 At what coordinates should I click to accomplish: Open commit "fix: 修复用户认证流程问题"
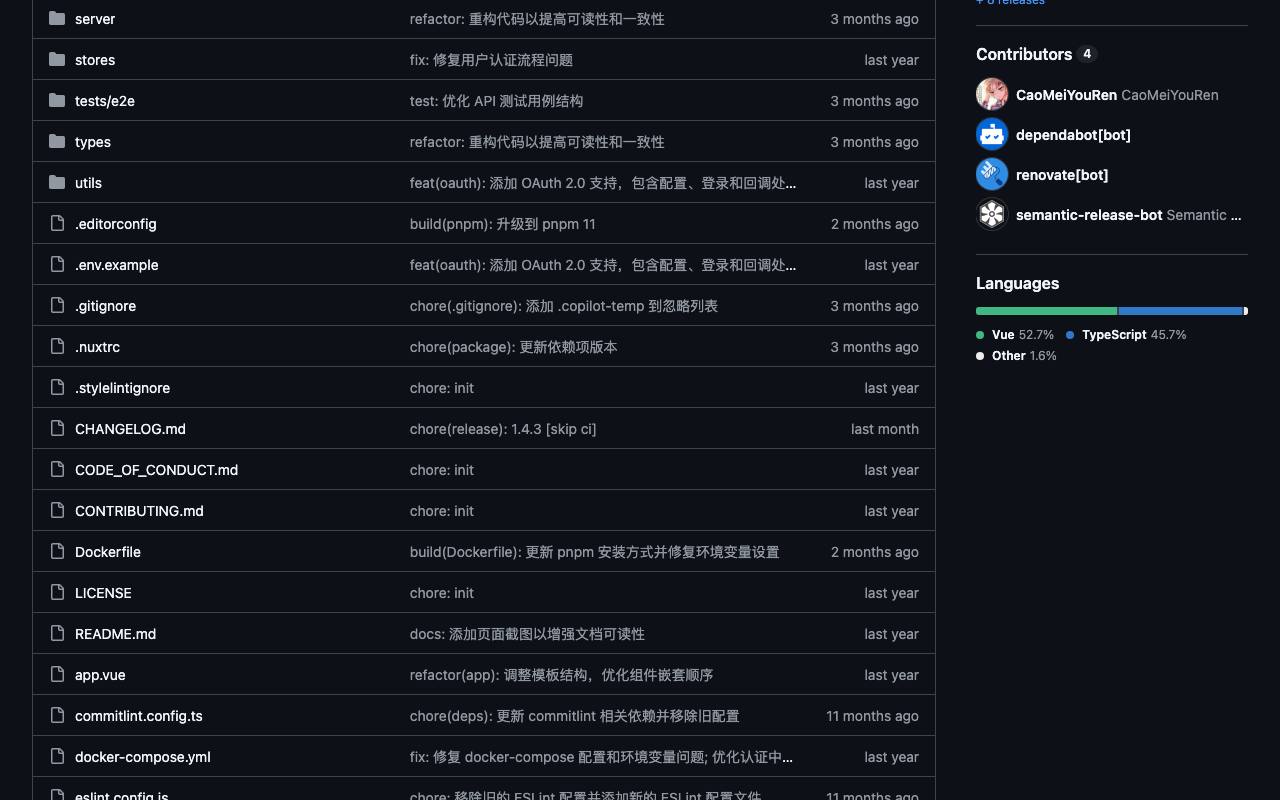(x=491, y=60)
